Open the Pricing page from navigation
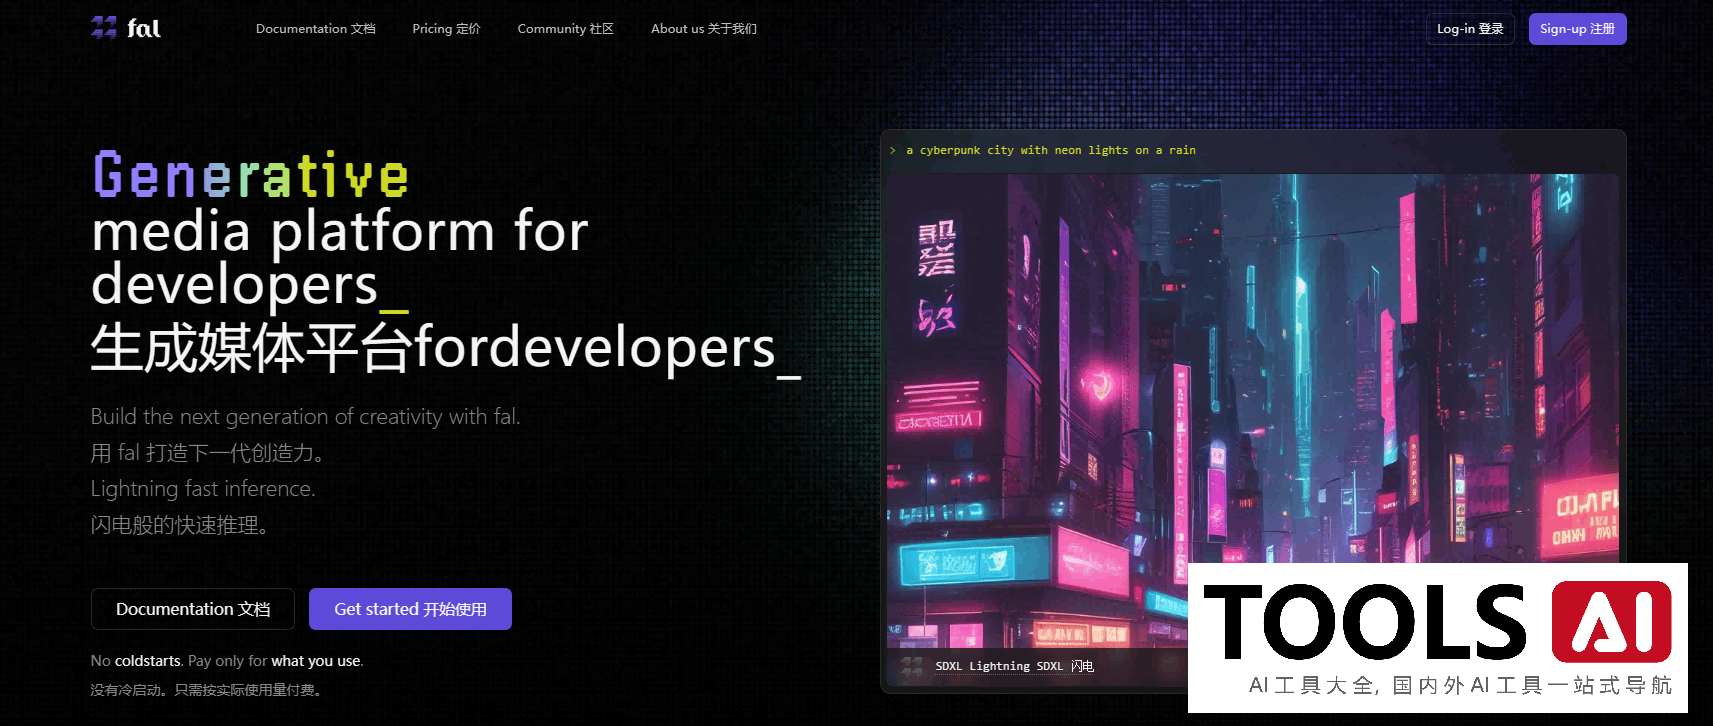 click(446, 29)
